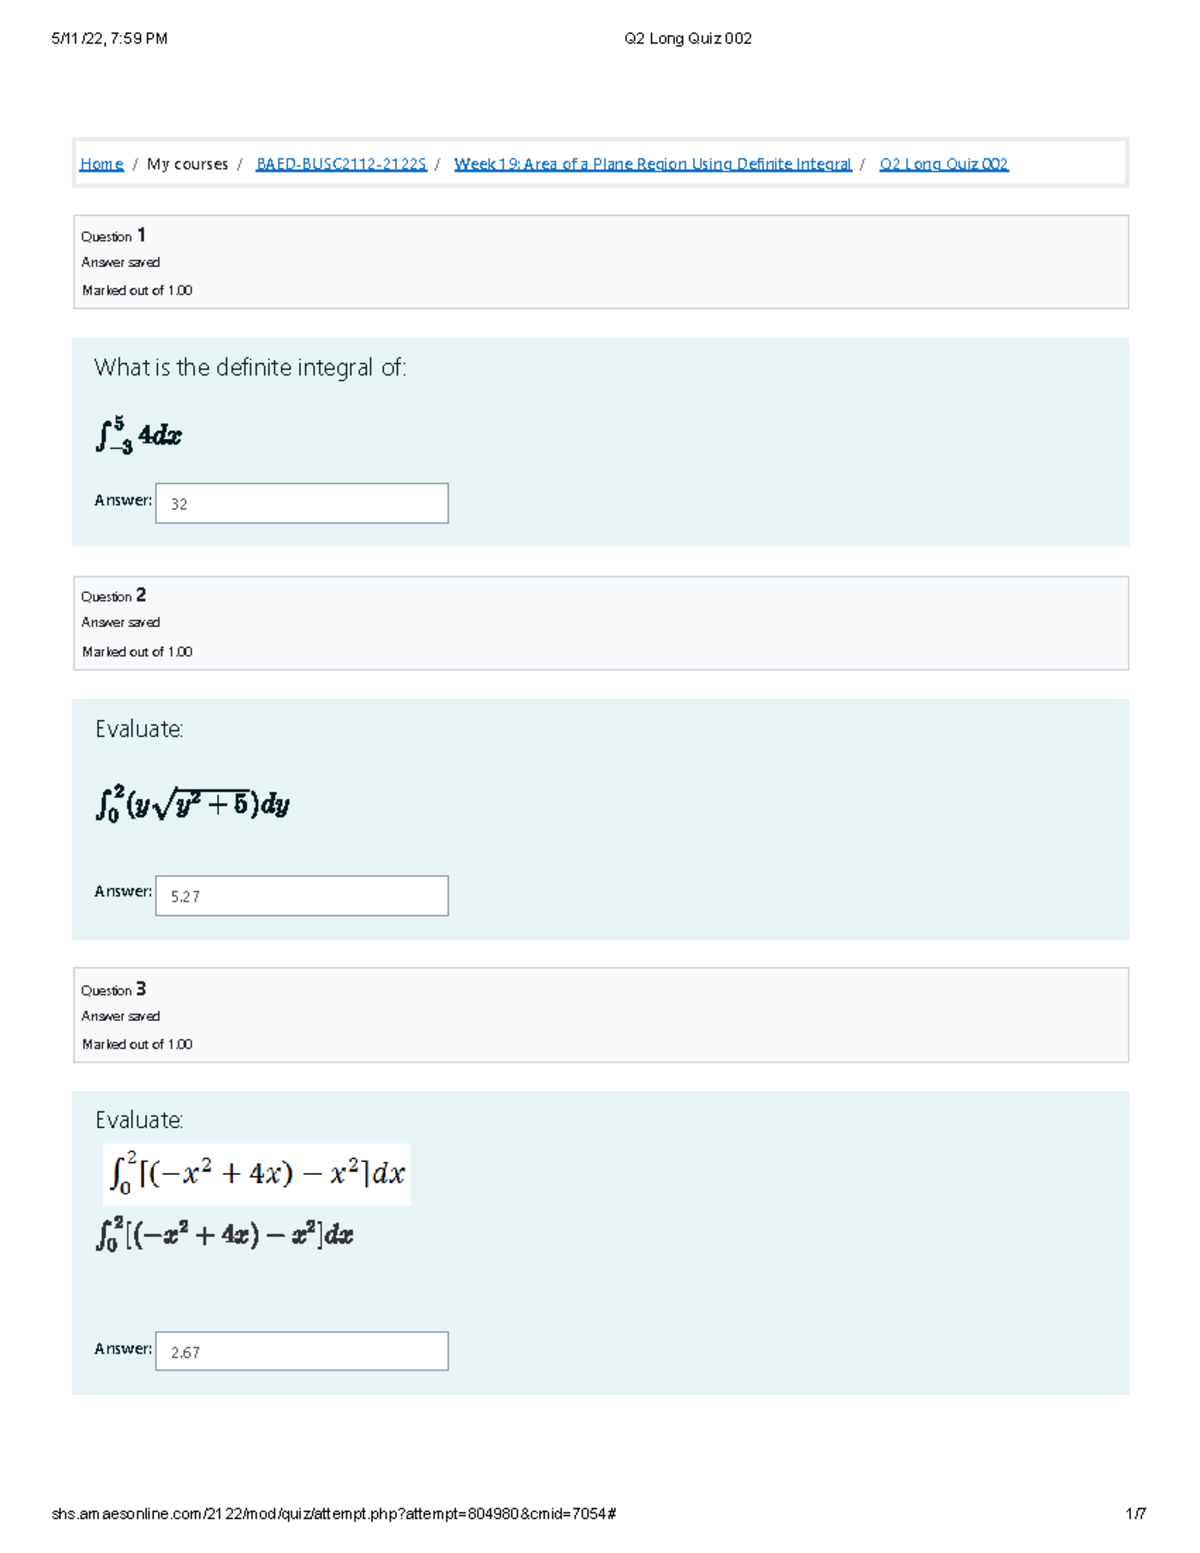Click the Question 3 header box

601,1015
